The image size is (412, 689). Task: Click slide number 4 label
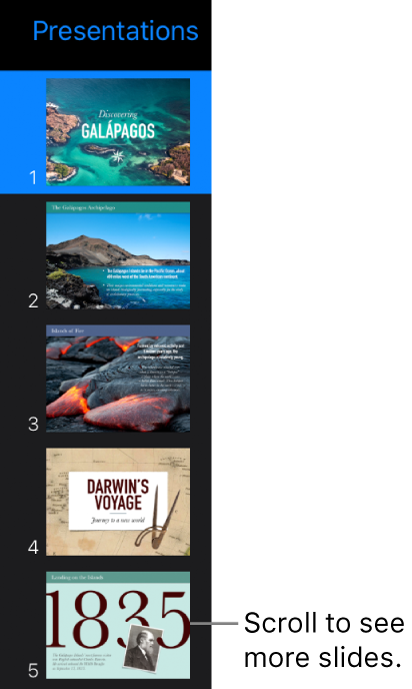[x=33, y=548]
